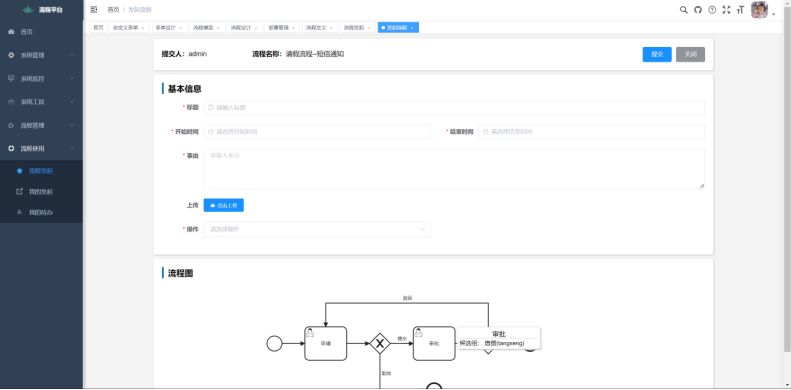Click the user avatar image
The height and width of the screenshot is (390, 791).
click(x=759, y=10)
